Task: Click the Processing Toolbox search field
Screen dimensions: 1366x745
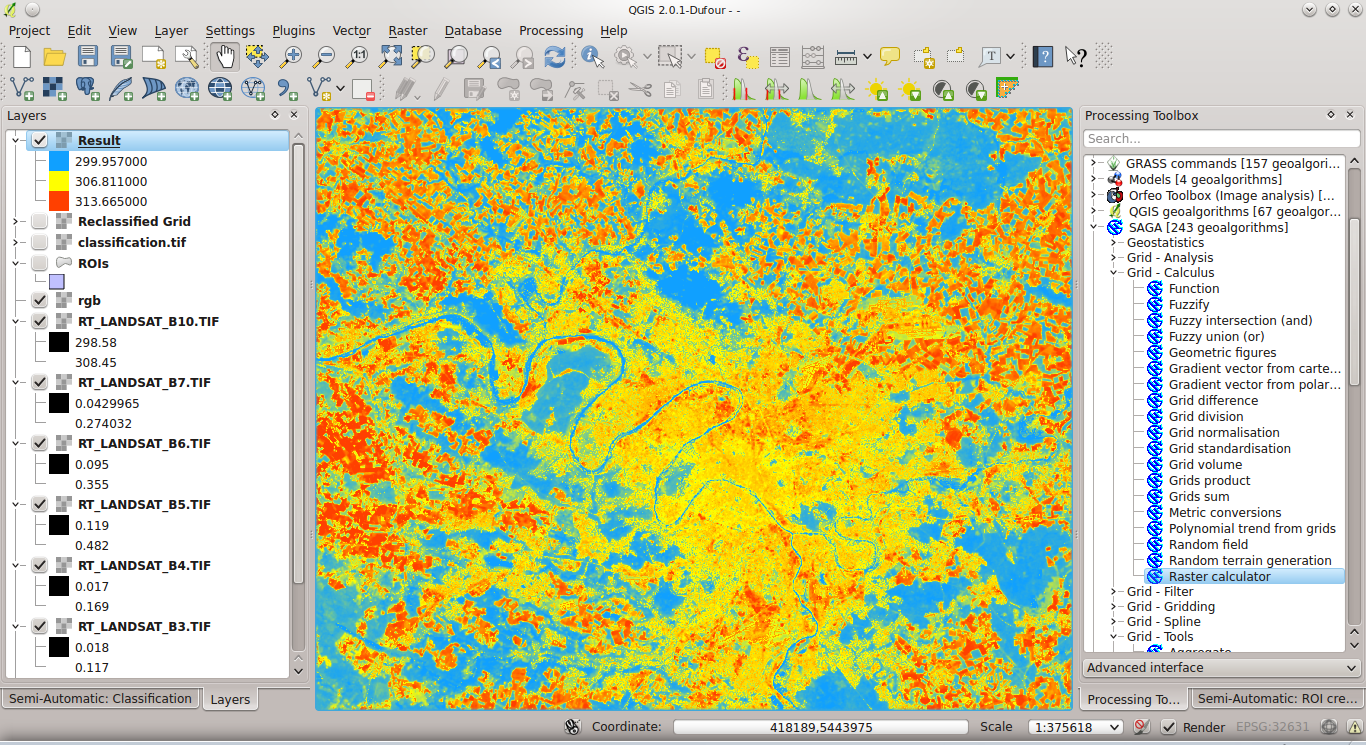Action: click(x=1220, y=137)
